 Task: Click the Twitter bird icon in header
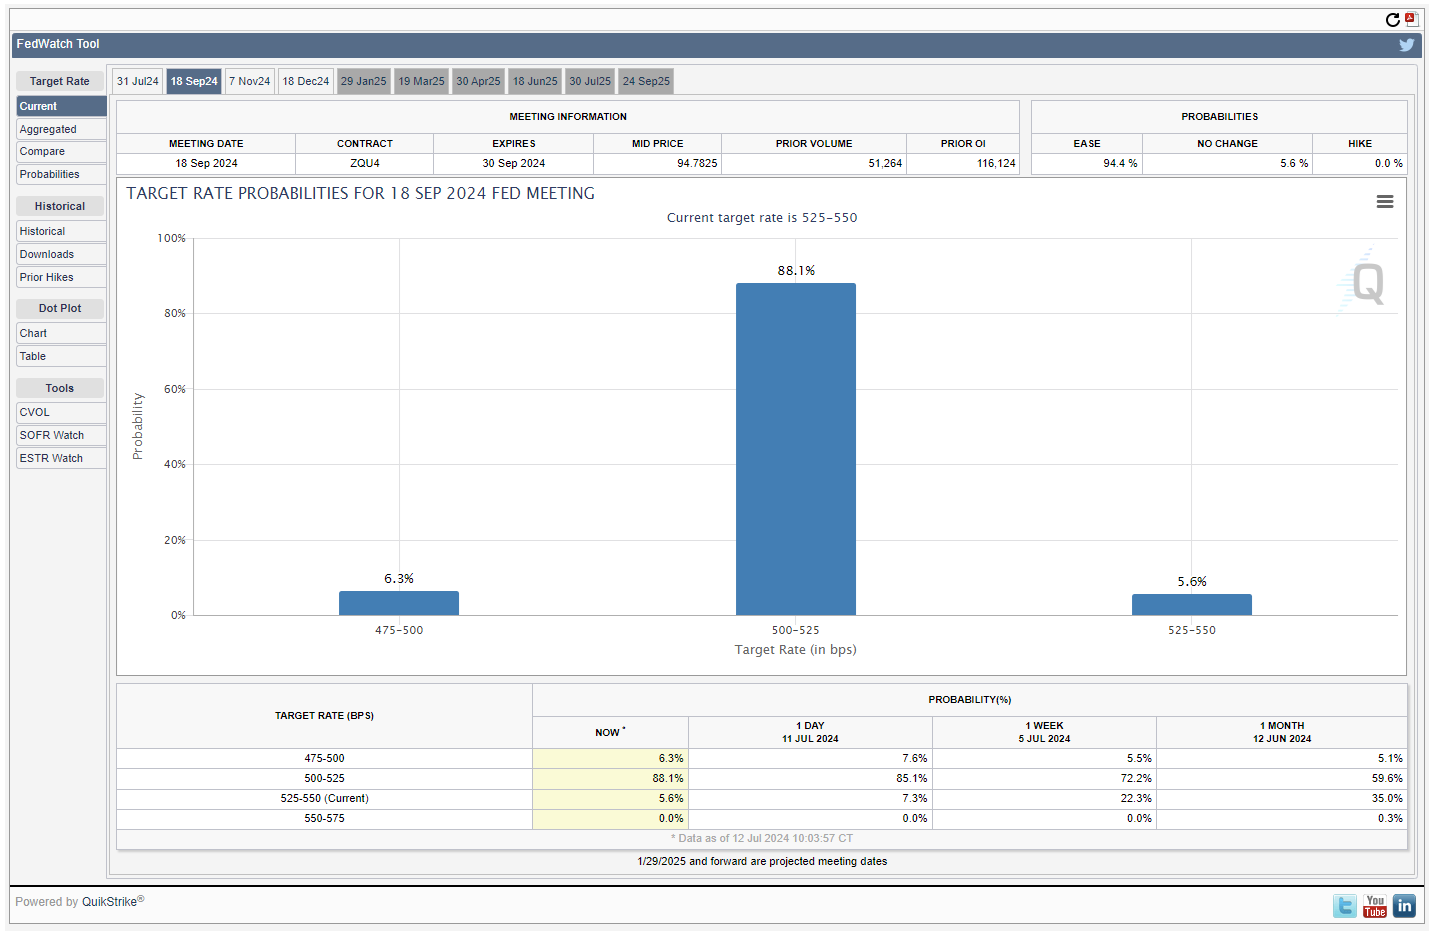[x=1406, y=45]
